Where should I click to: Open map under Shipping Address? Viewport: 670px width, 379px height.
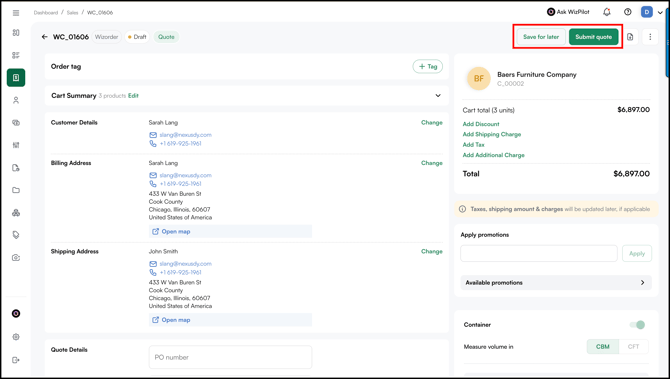click(230, 320)
